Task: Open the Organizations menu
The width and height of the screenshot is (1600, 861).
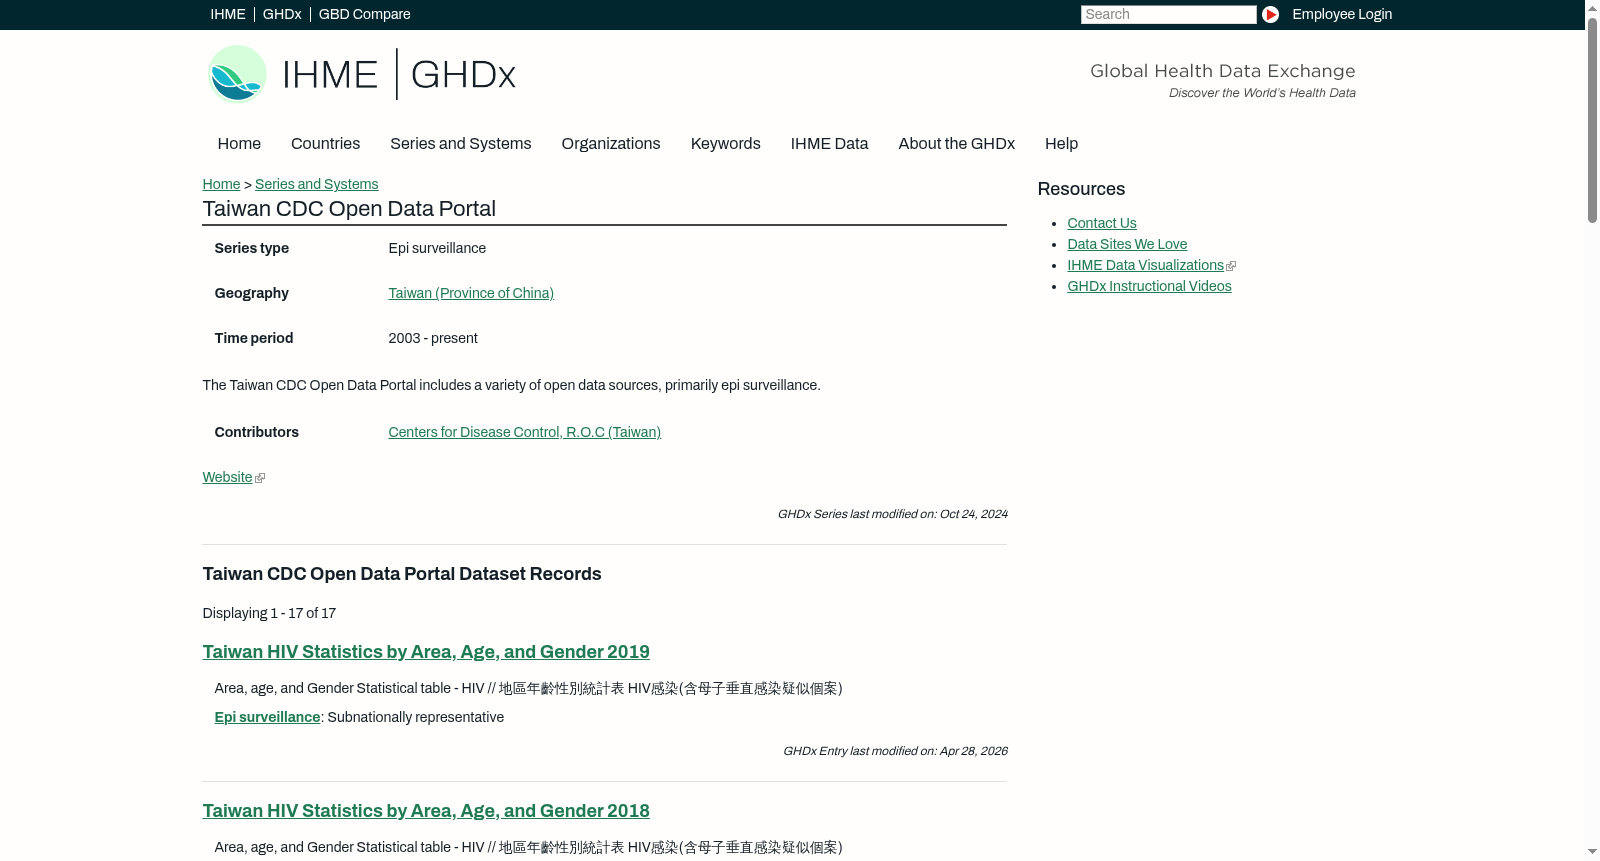Action: [x=611, y=143]
